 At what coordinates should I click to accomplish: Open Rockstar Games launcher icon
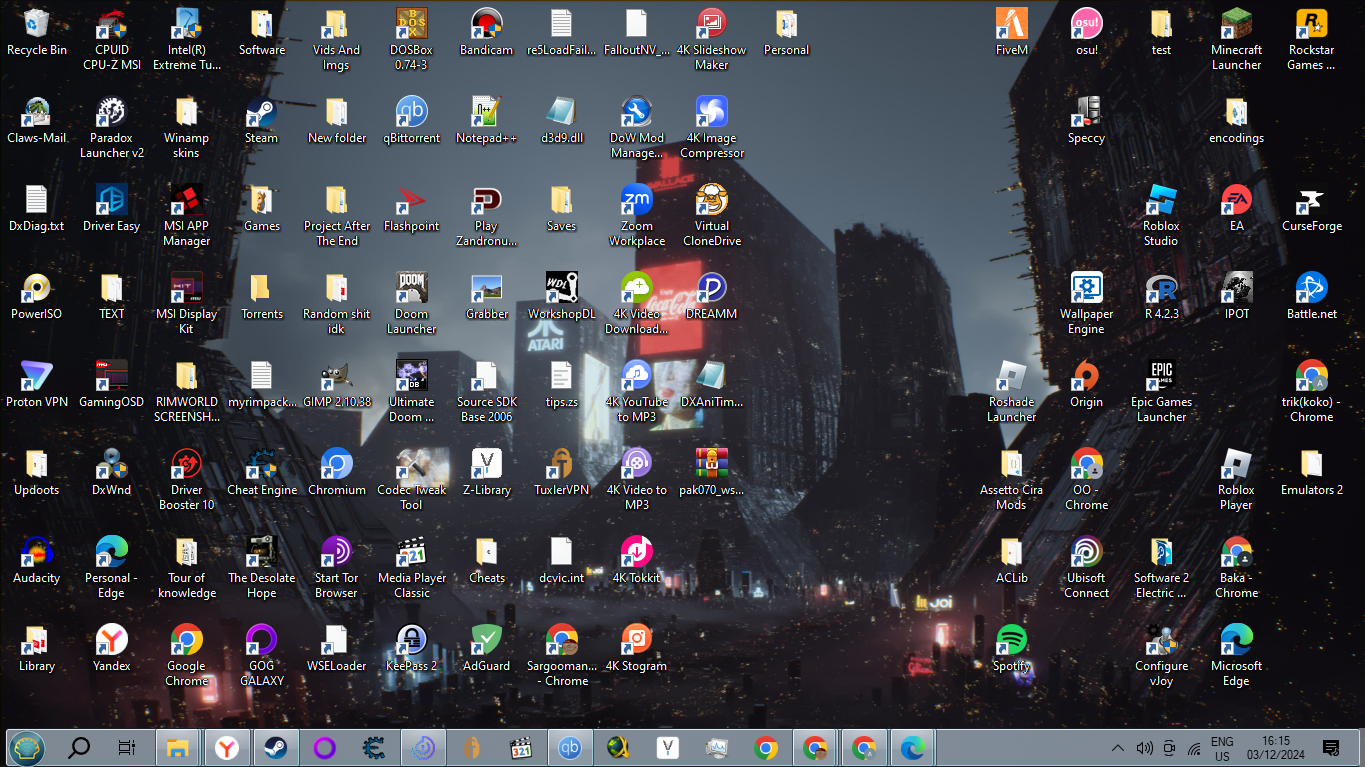tap(1311, 40)
